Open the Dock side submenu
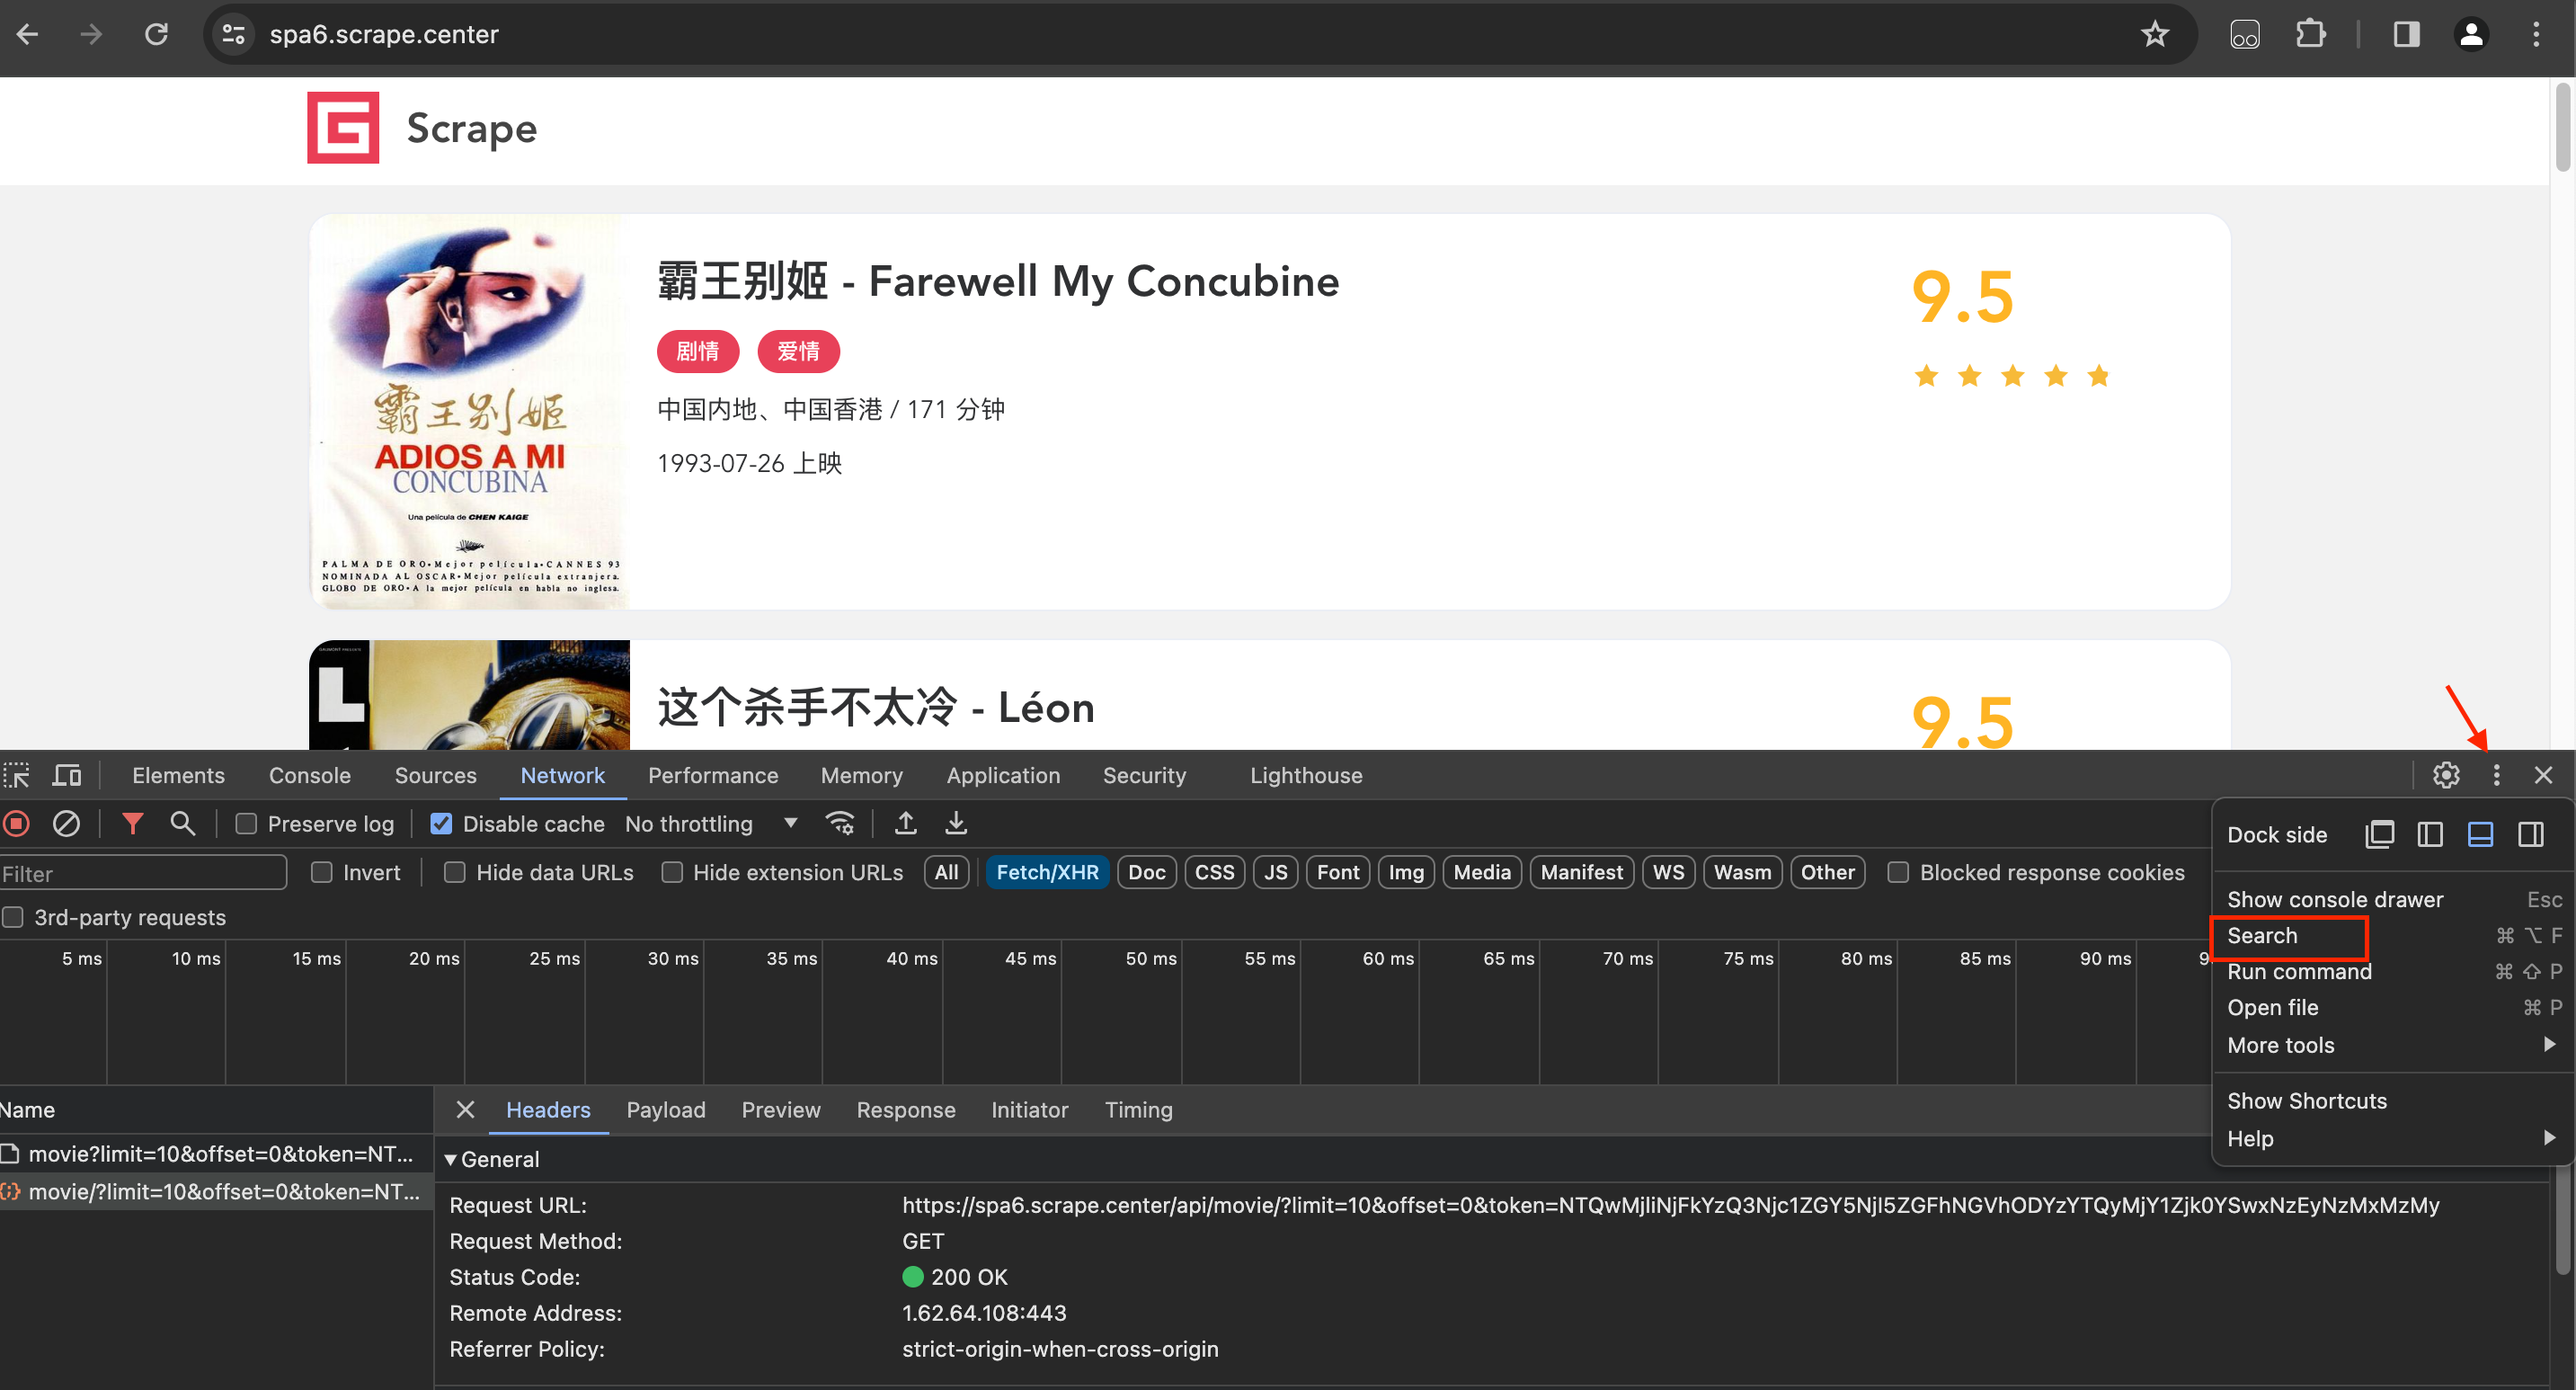 (x=2278, y=833)
